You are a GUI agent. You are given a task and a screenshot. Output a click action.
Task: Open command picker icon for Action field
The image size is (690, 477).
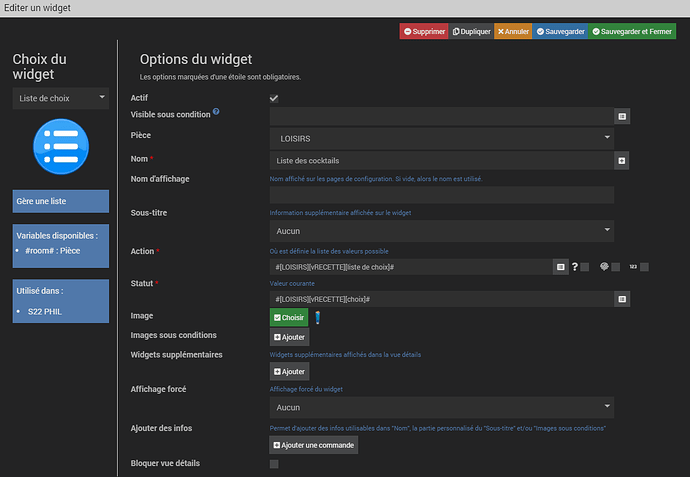[x=561, y=267]
